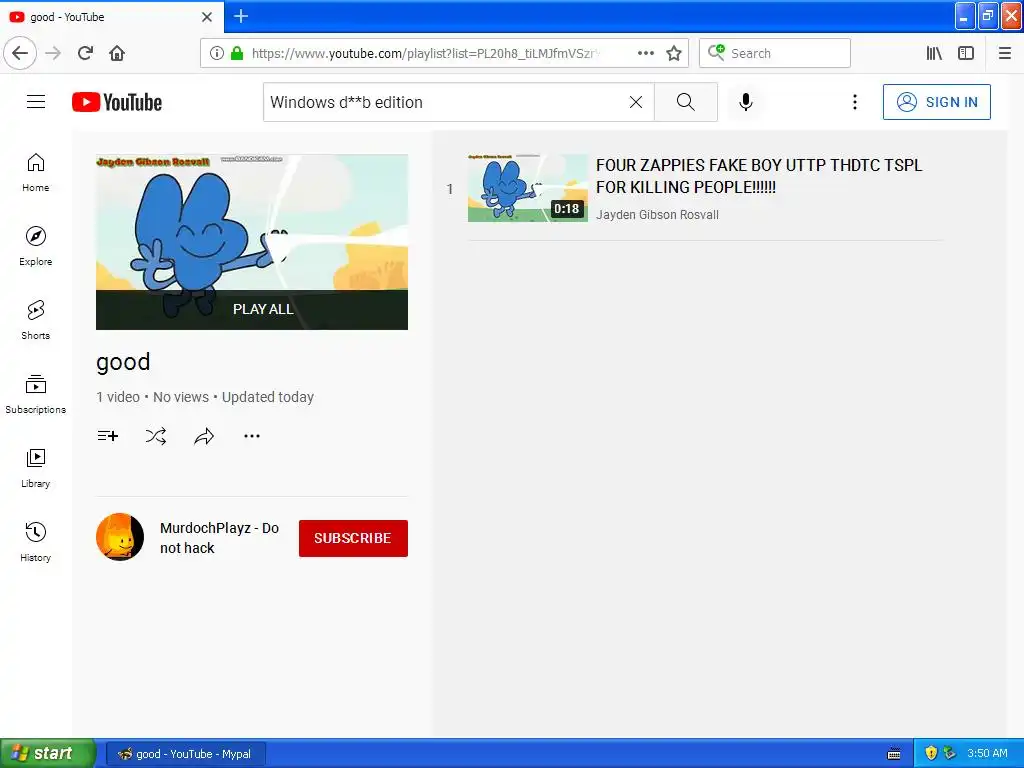Open playlist more options three dots
The image size is (1024, 768).
(251, 436)
